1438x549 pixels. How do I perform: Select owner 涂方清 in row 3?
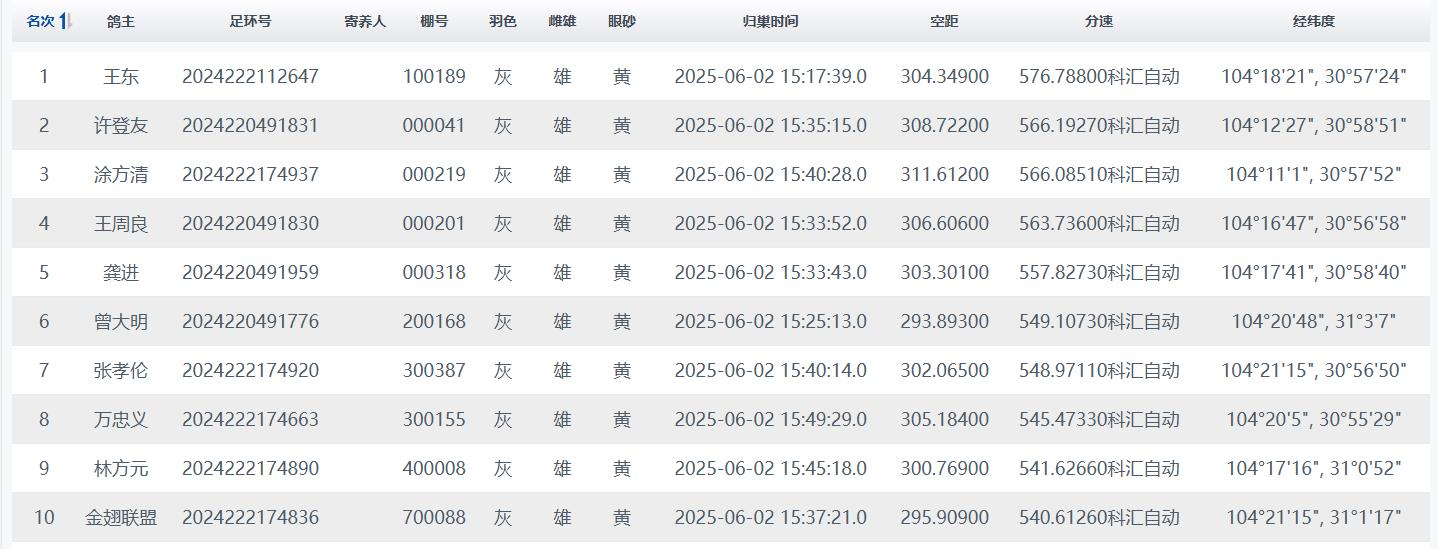pos(121,175)
